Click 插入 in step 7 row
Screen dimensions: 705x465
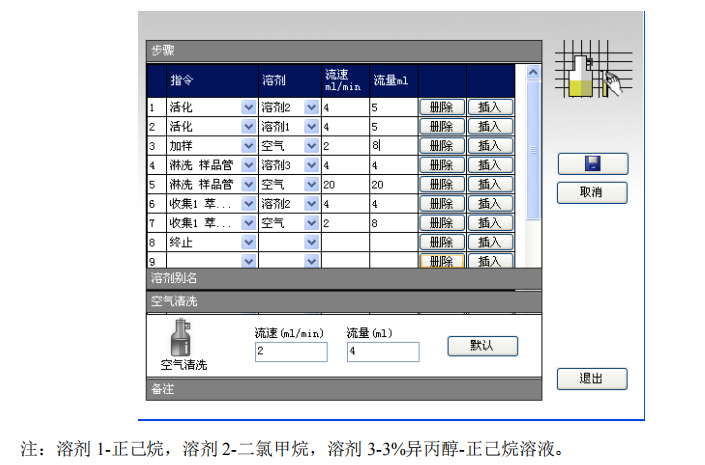point(490,223)
